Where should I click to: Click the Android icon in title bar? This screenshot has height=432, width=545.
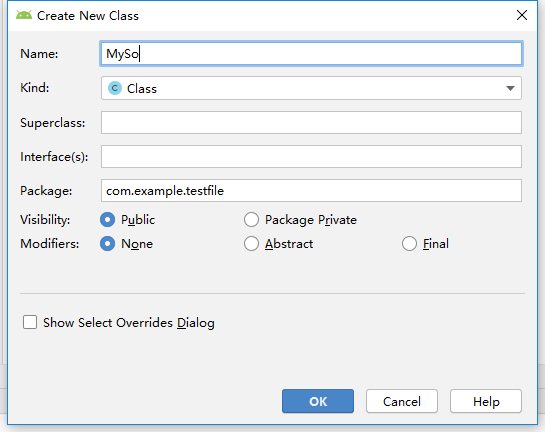tap(24, 15)
